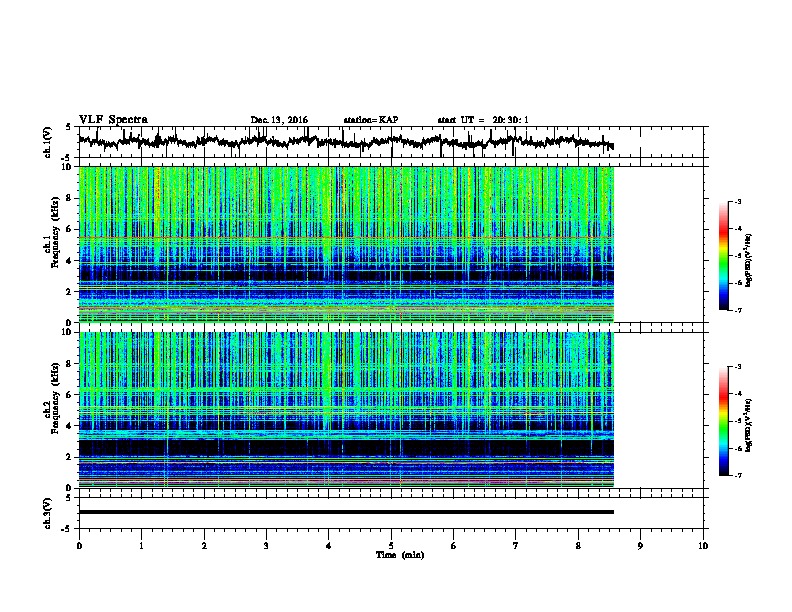The width and height of the screenshot is (792, 612).
Task: Click the ch.2 spectrogram color scale bar
Action: pyautogui.click(x=724, y=421)
